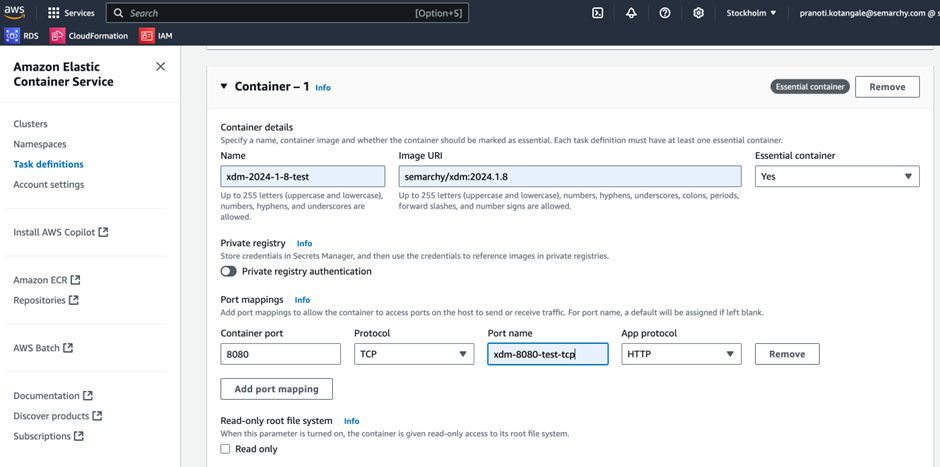Open the Stockholm region dropdown
Screen dimensions: 940x467
point(751,13)
